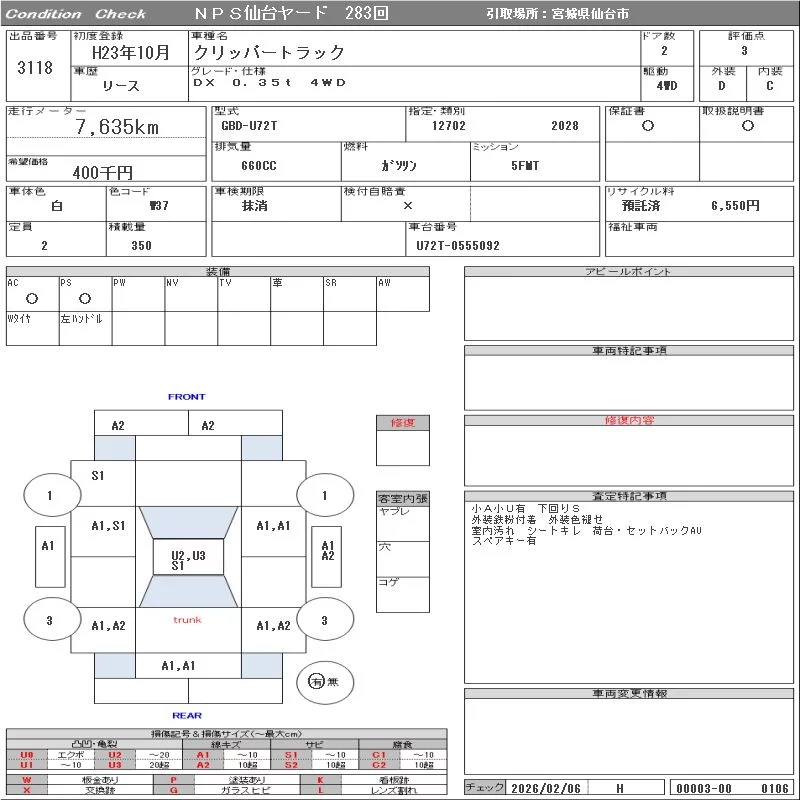Select desired price '400千円'
Screen dimensions: 800x800
point(103,173)
